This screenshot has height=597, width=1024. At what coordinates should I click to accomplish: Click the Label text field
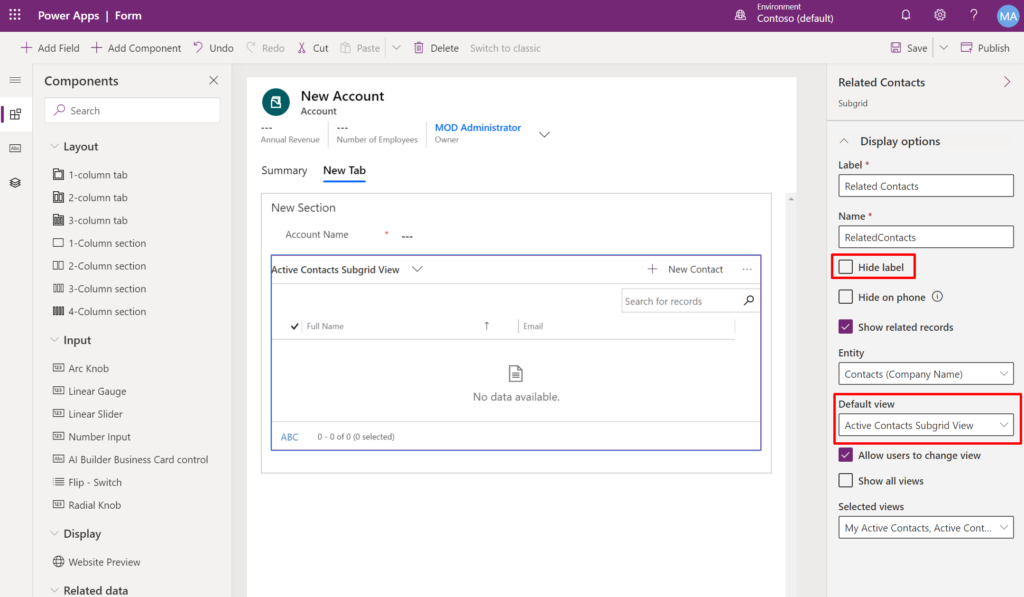coord(925,186)
